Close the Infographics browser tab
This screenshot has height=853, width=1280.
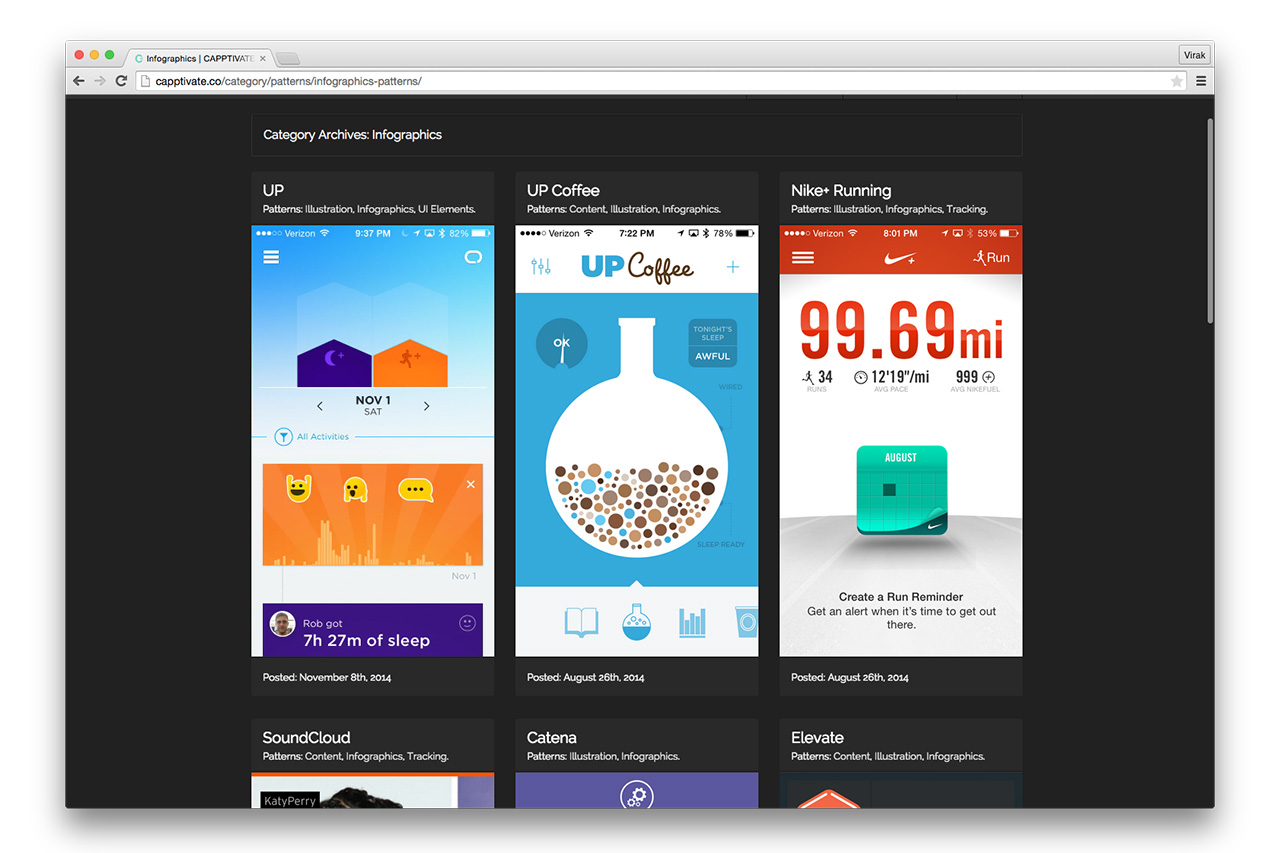coord(263,58)
